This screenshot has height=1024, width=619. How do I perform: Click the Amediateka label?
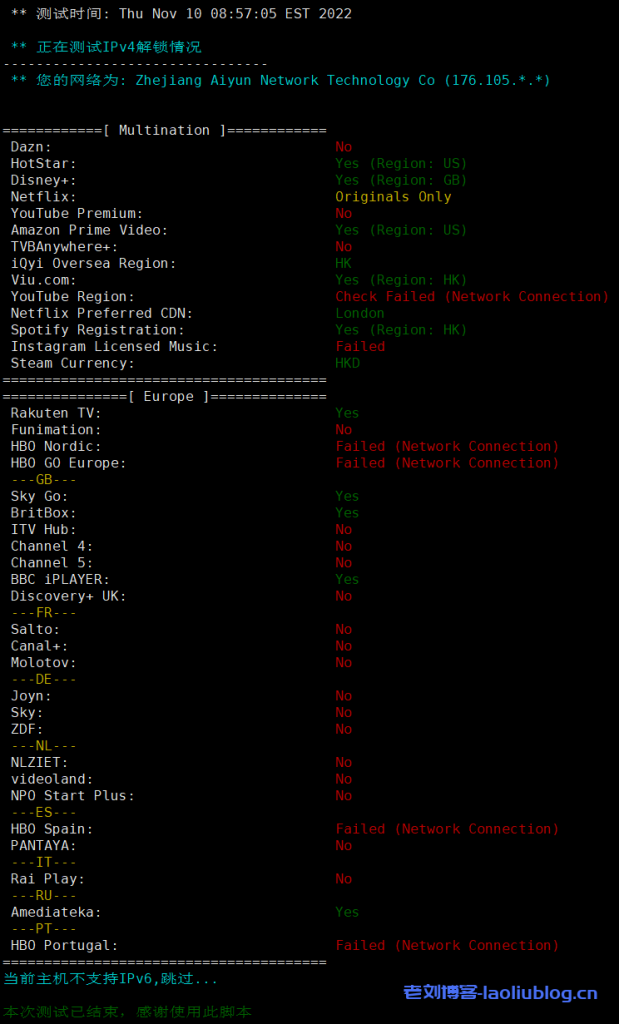pos(56,912)
